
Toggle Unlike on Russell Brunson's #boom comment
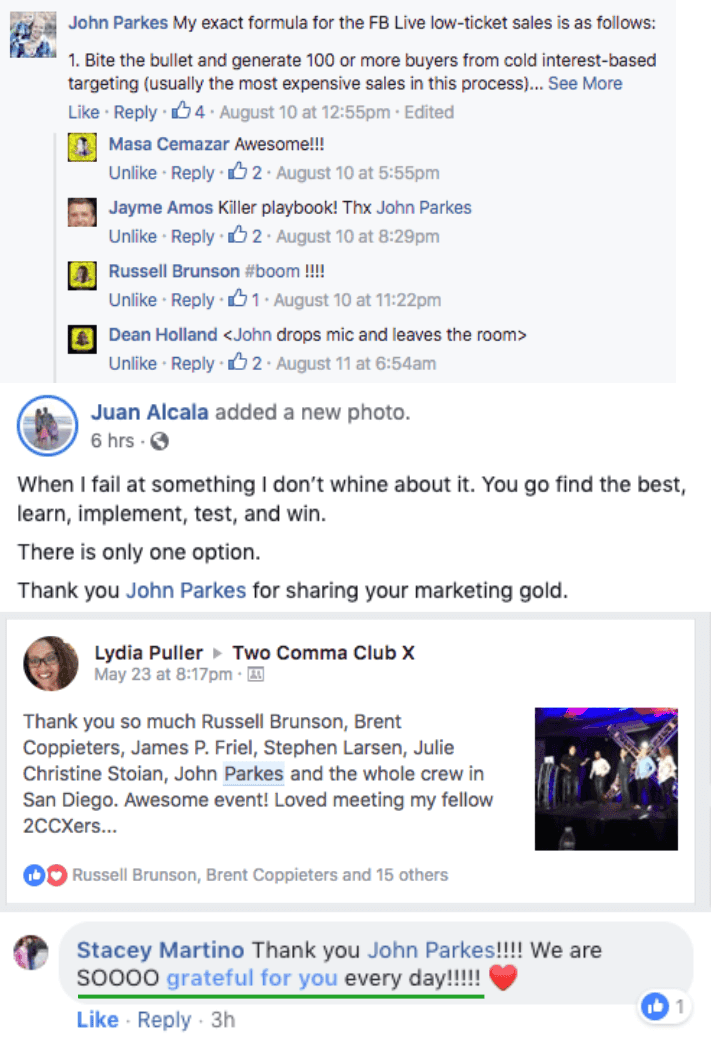tap(133, 300)
